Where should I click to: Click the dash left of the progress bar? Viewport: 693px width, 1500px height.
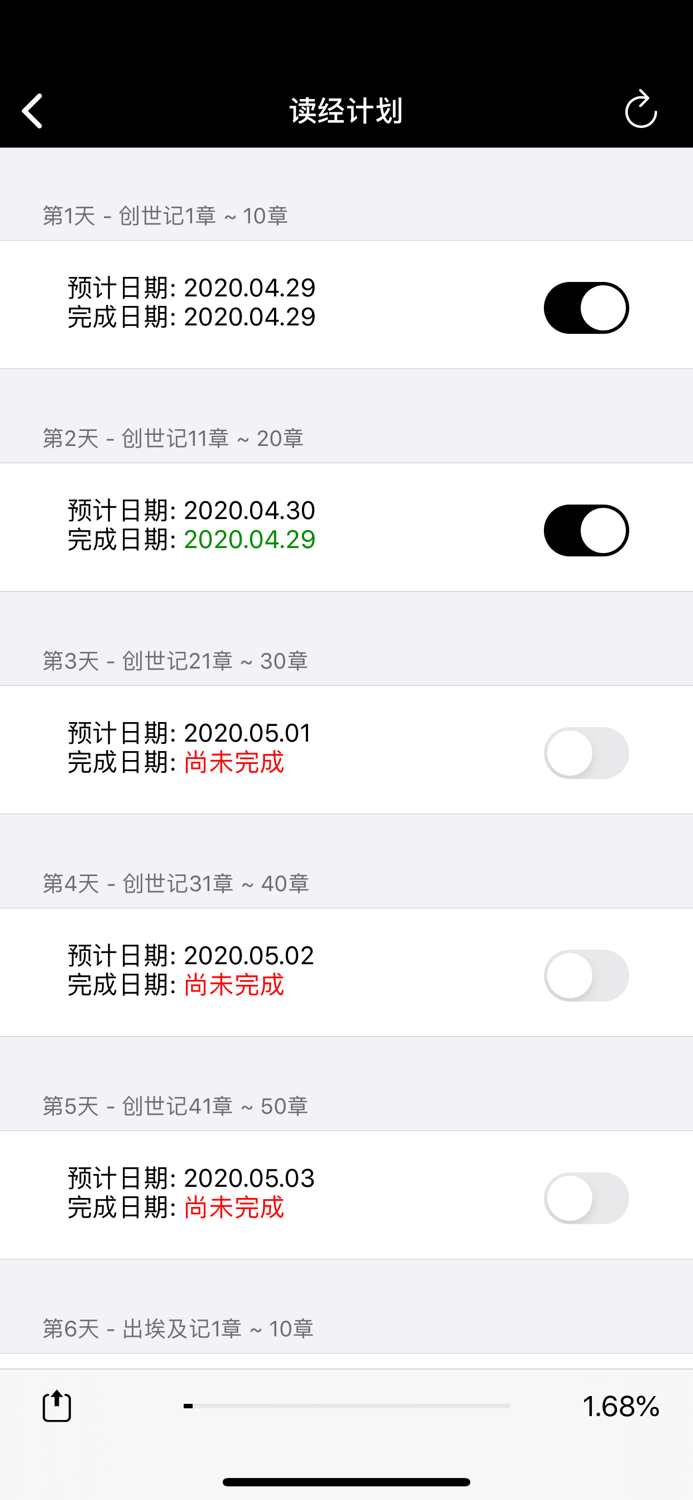point(186,1405)
